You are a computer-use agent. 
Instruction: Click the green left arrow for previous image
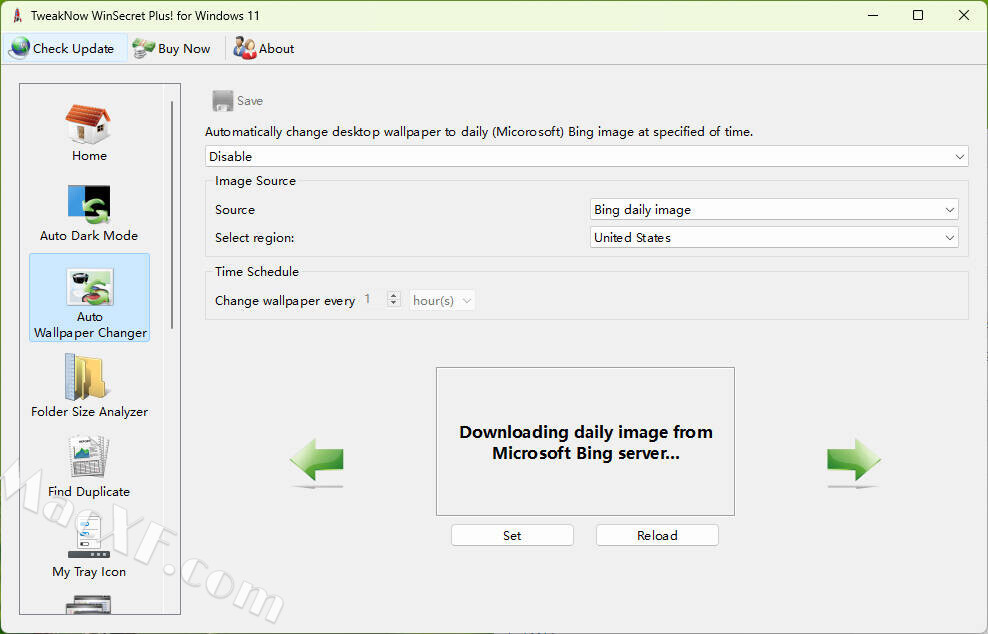coord(316,462)
